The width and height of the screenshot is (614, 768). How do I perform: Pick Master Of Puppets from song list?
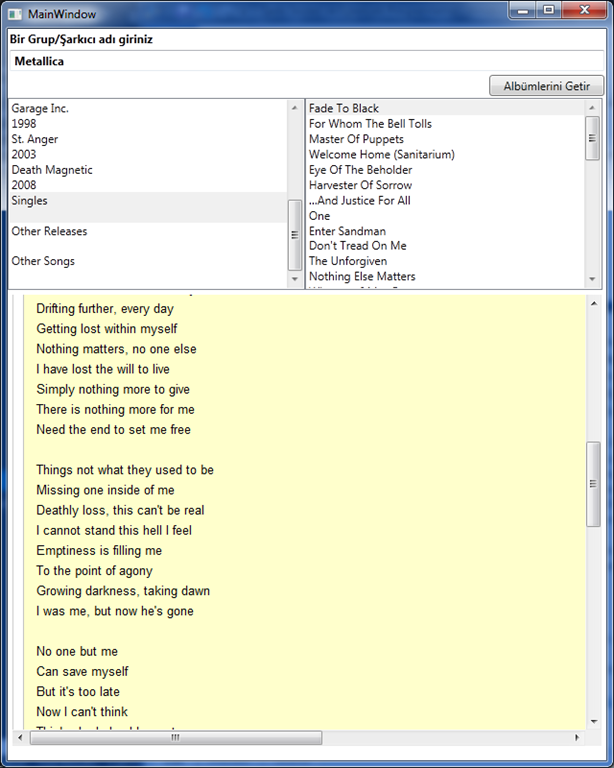[356, 139]
